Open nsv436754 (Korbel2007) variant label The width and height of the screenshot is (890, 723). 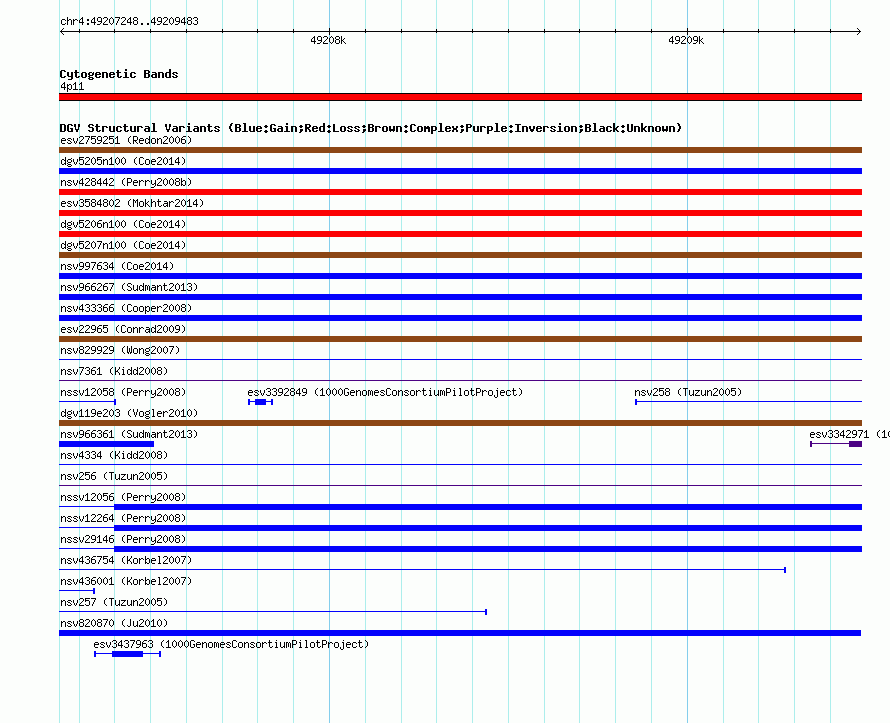(x=126, y=560)
